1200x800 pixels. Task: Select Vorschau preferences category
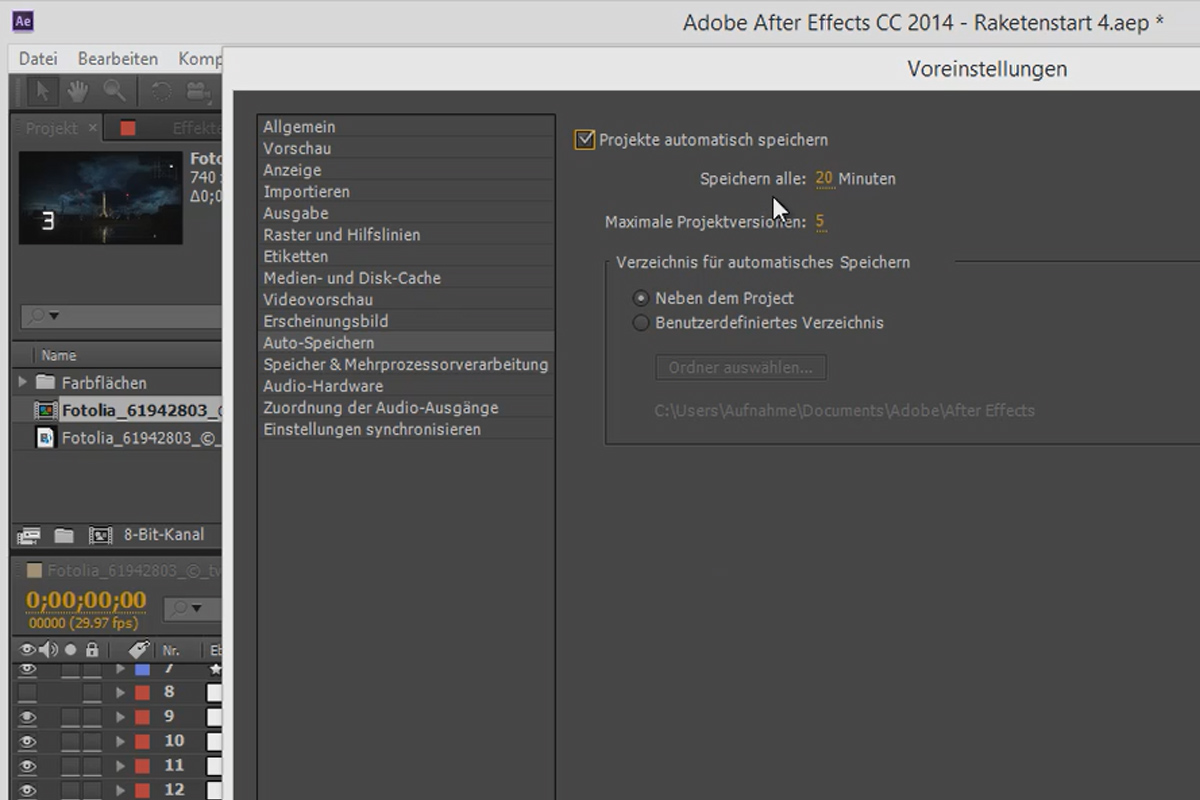point(405,148)
